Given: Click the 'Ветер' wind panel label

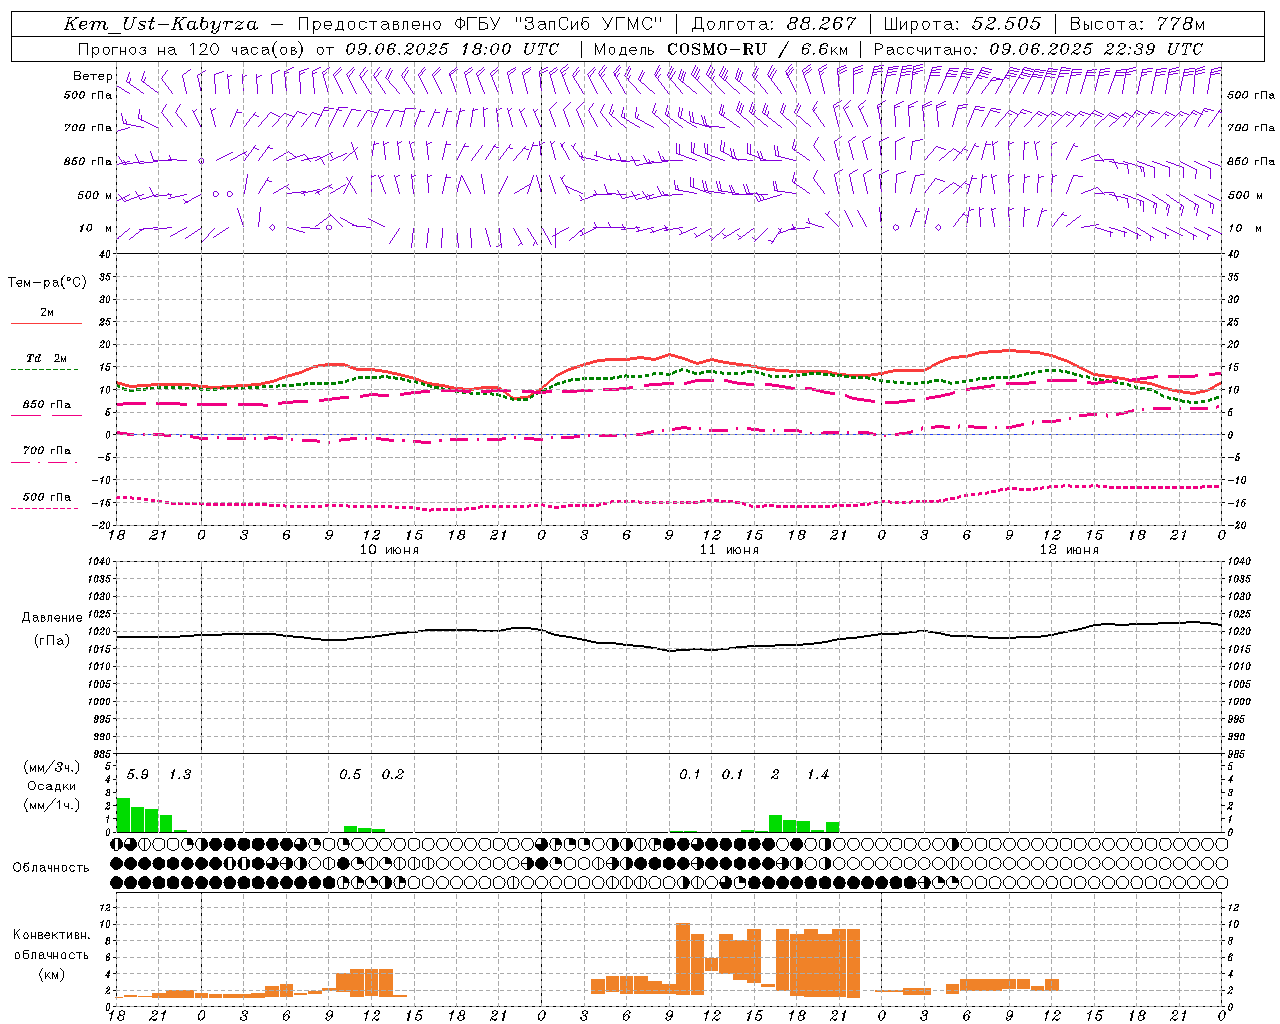Looking at the screenshot, I should click(x=93, y=76).
